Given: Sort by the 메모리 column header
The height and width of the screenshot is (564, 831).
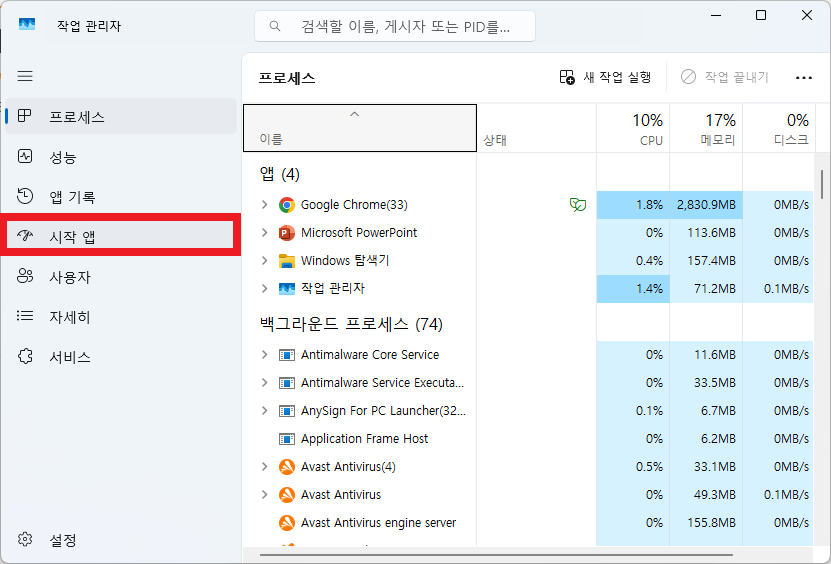Looking at the screenshot, I should click(706, 128).
